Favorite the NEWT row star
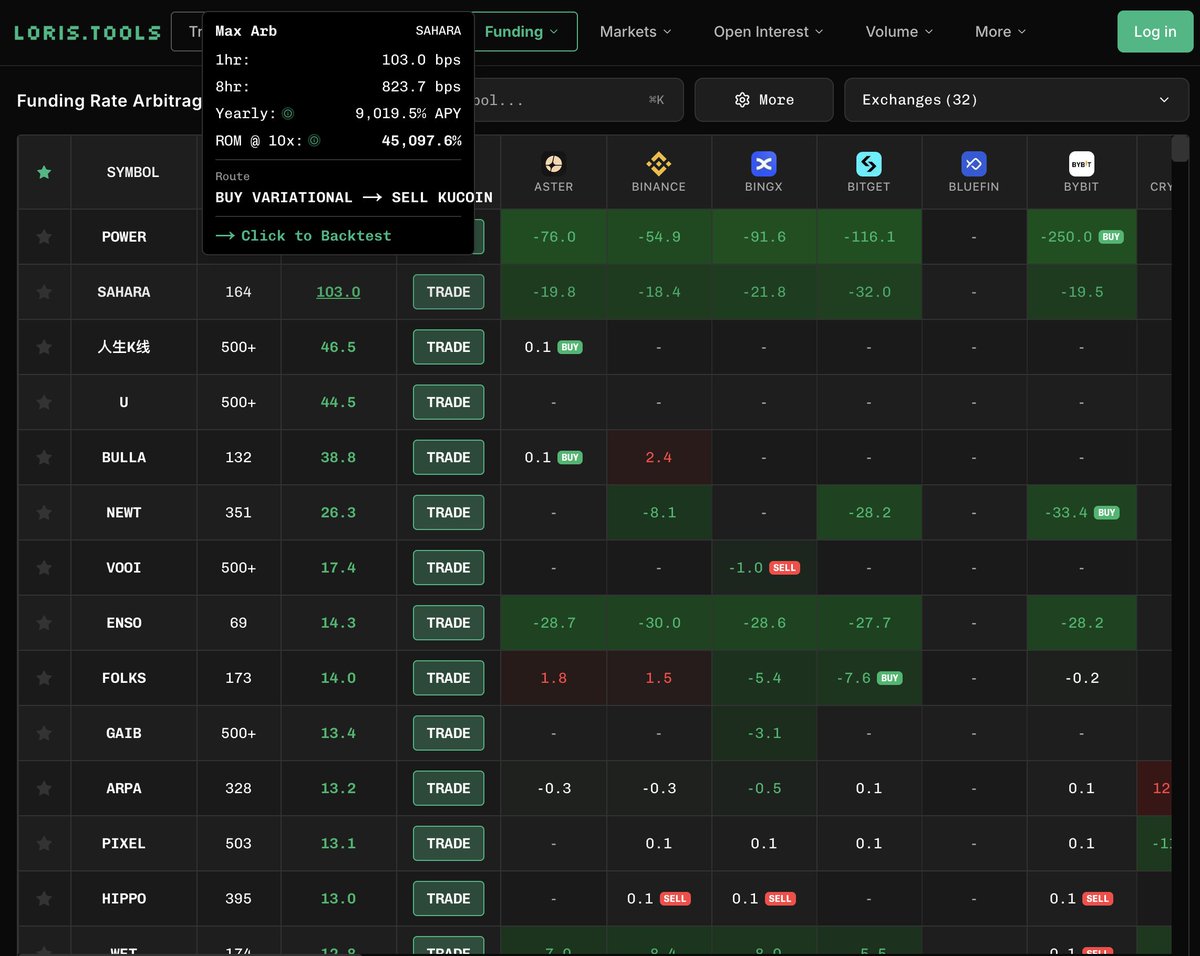Viewport: 1200px width, 956px height. pyautogui.click(x=44, y=512)
